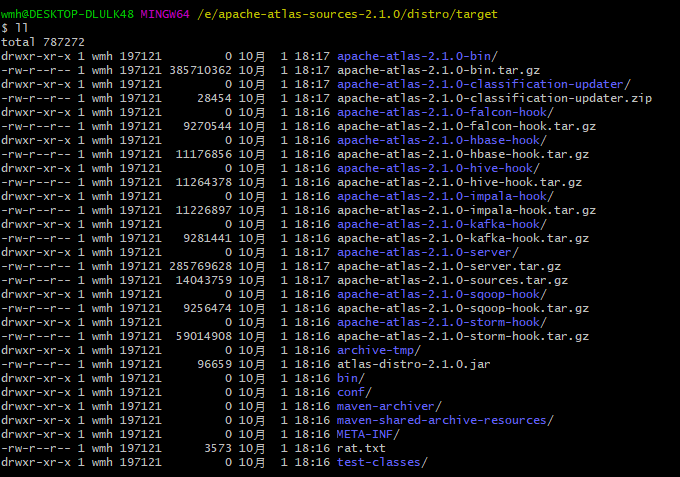This screenshot has width=680, height=477.
Task: Select the rat.txt file name
Action: 361,448
